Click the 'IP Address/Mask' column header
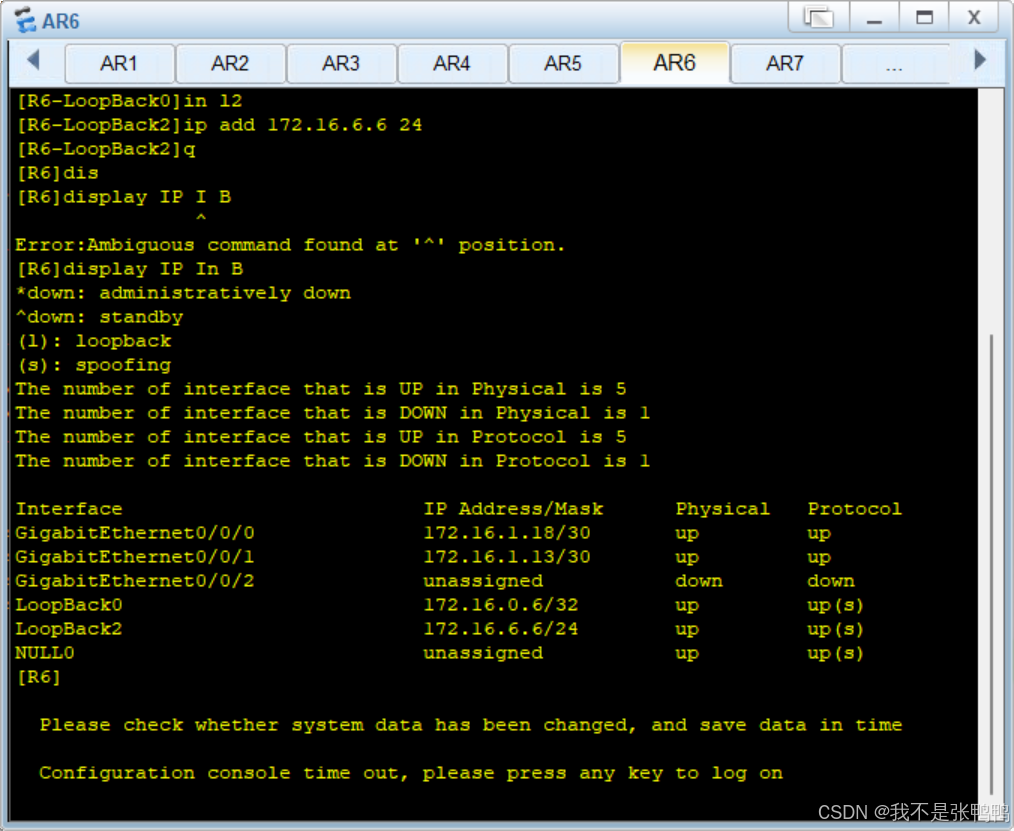The image size is (1014, 831). (513, 509)
